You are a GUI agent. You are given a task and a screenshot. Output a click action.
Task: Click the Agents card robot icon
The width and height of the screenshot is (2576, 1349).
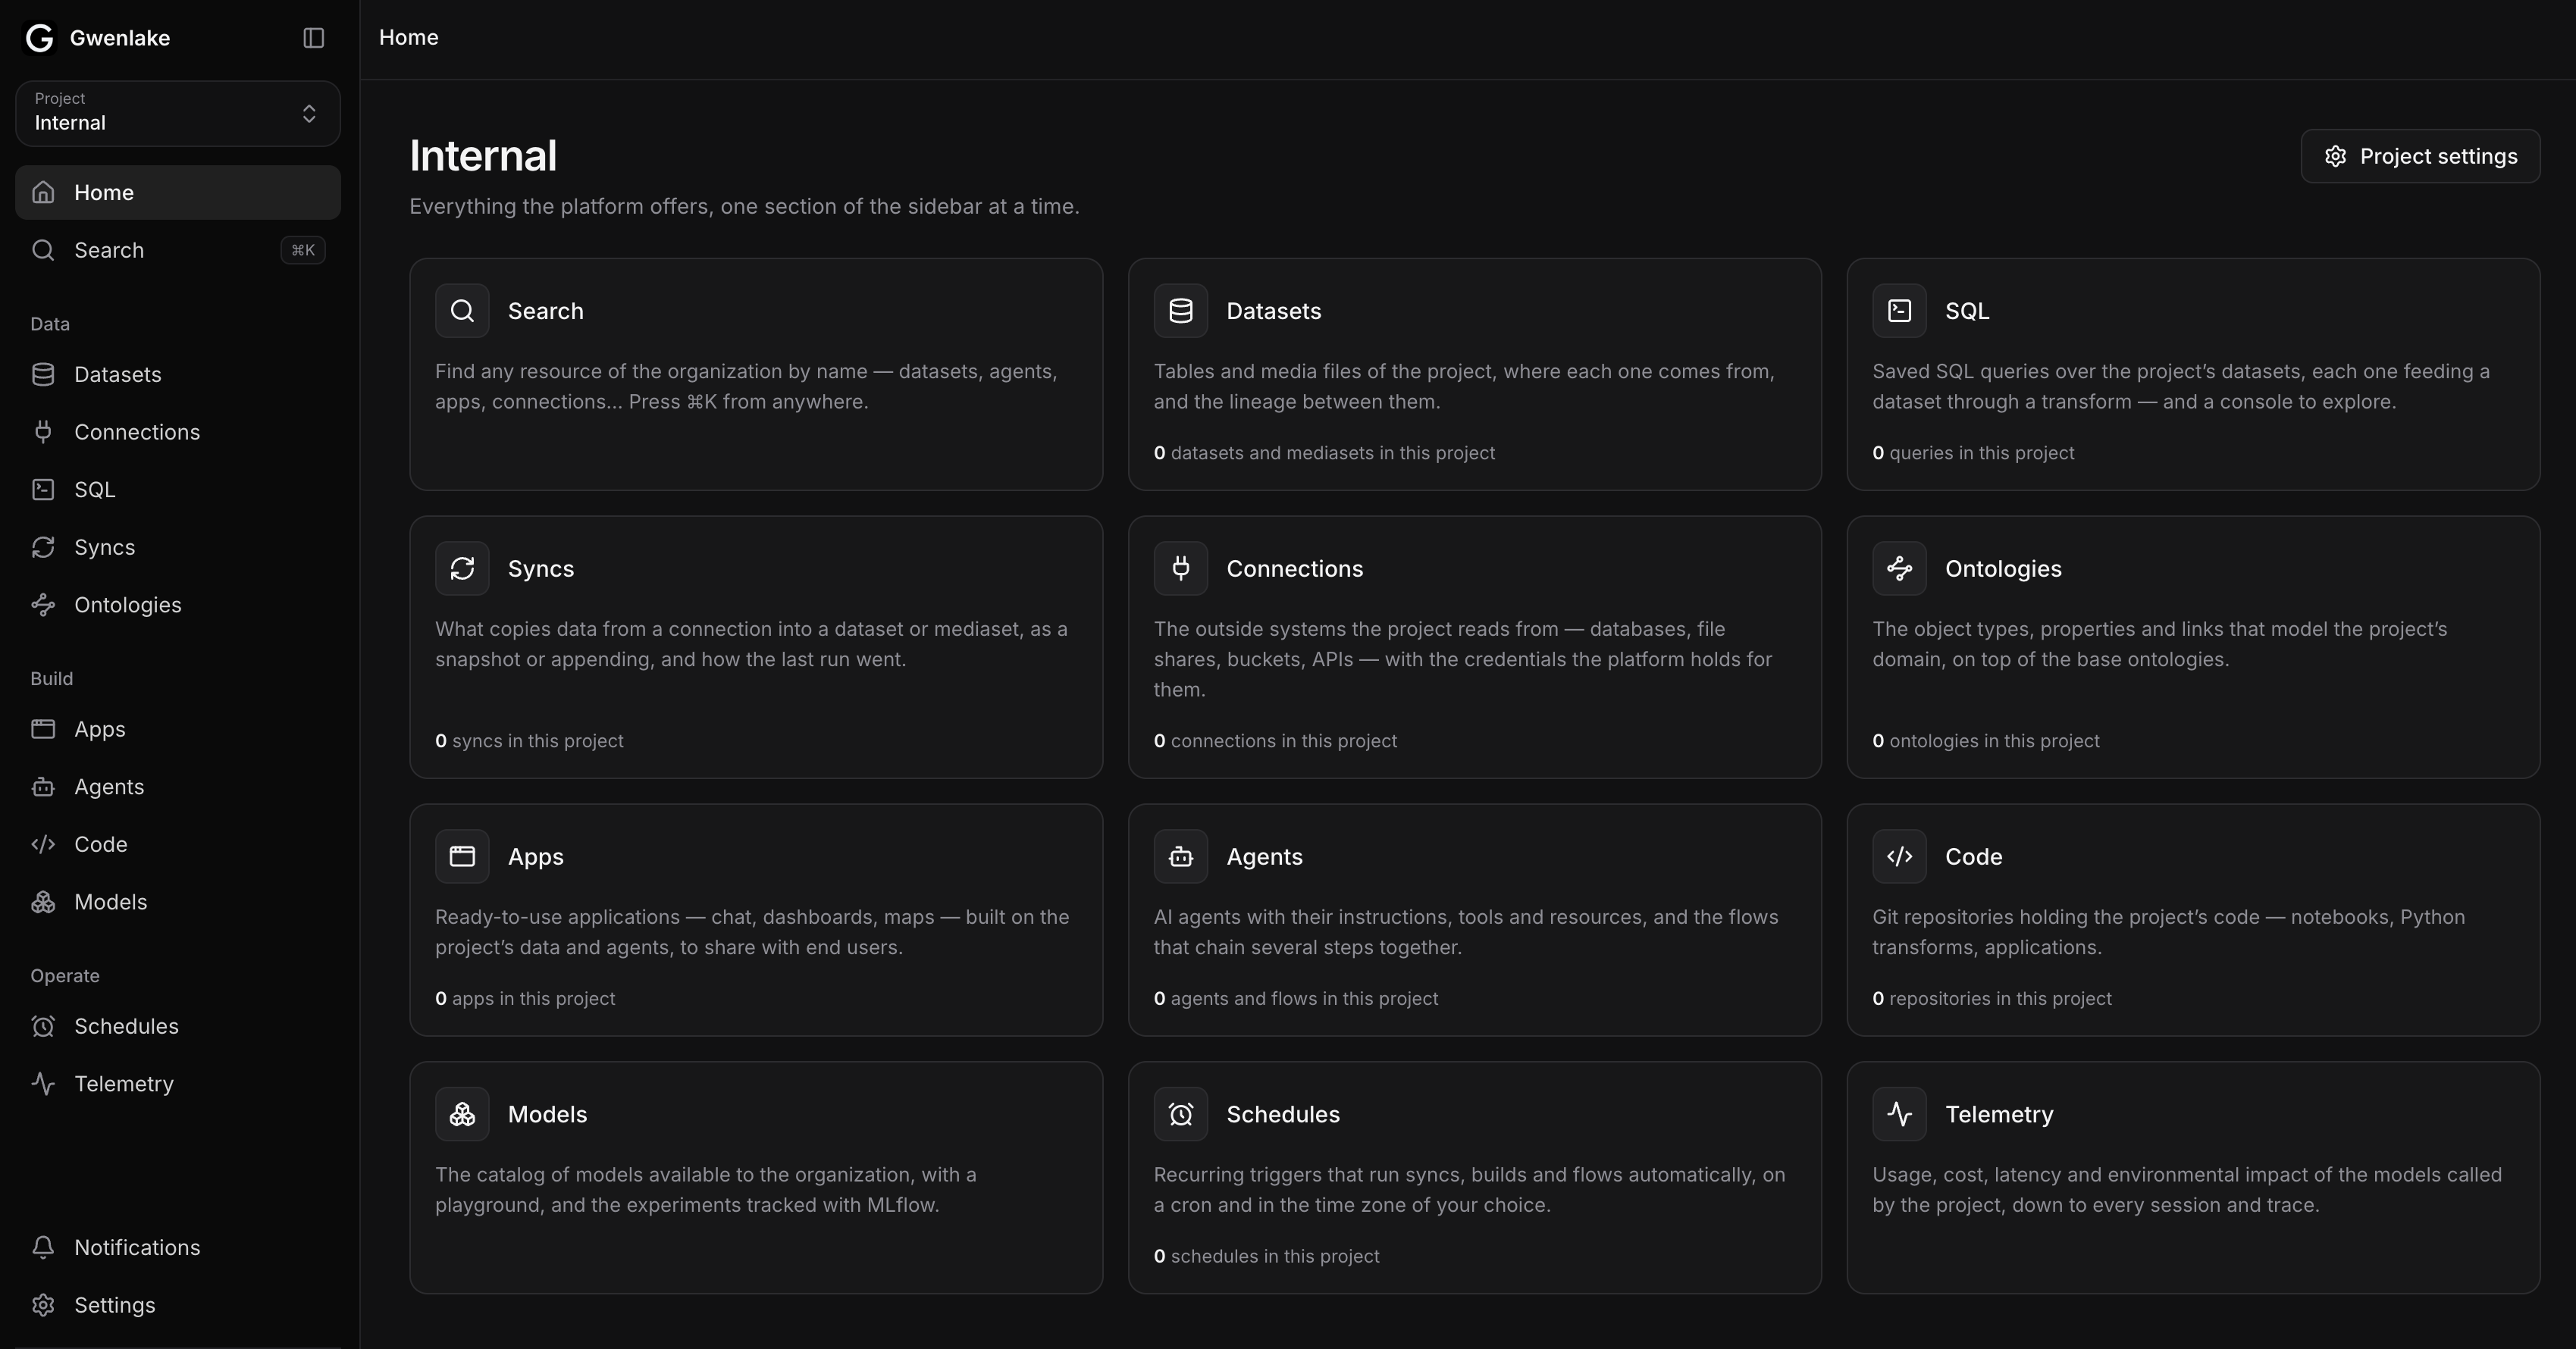pyautogui.click(x=1181, y=857)
